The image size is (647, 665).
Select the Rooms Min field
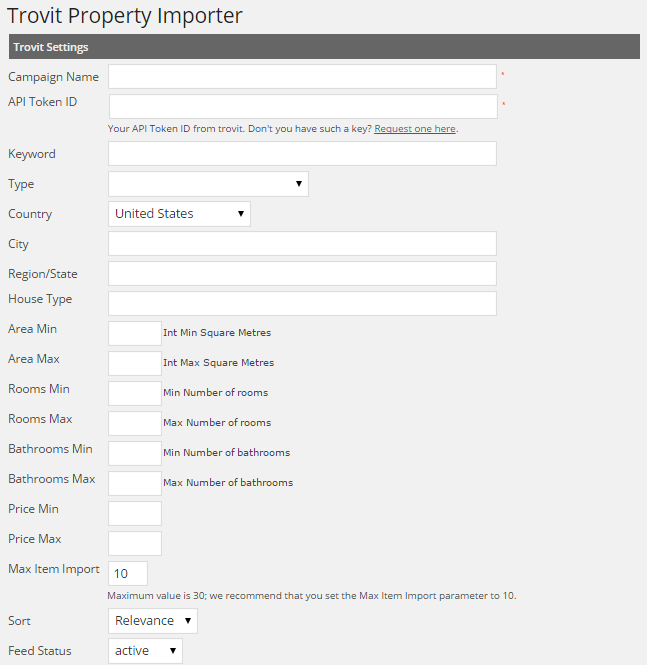coord(135,394)
